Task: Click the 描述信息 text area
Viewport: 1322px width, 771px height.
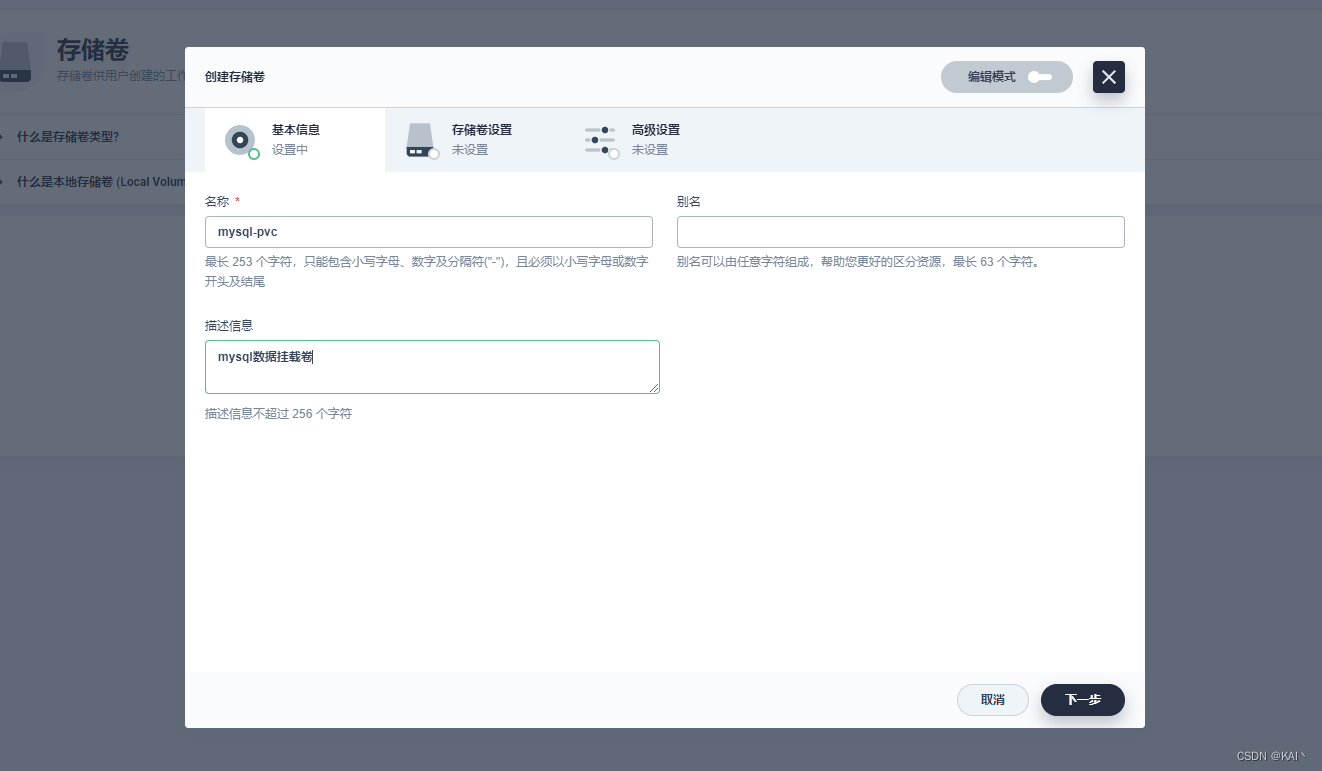Action: (x=432, y=367)
